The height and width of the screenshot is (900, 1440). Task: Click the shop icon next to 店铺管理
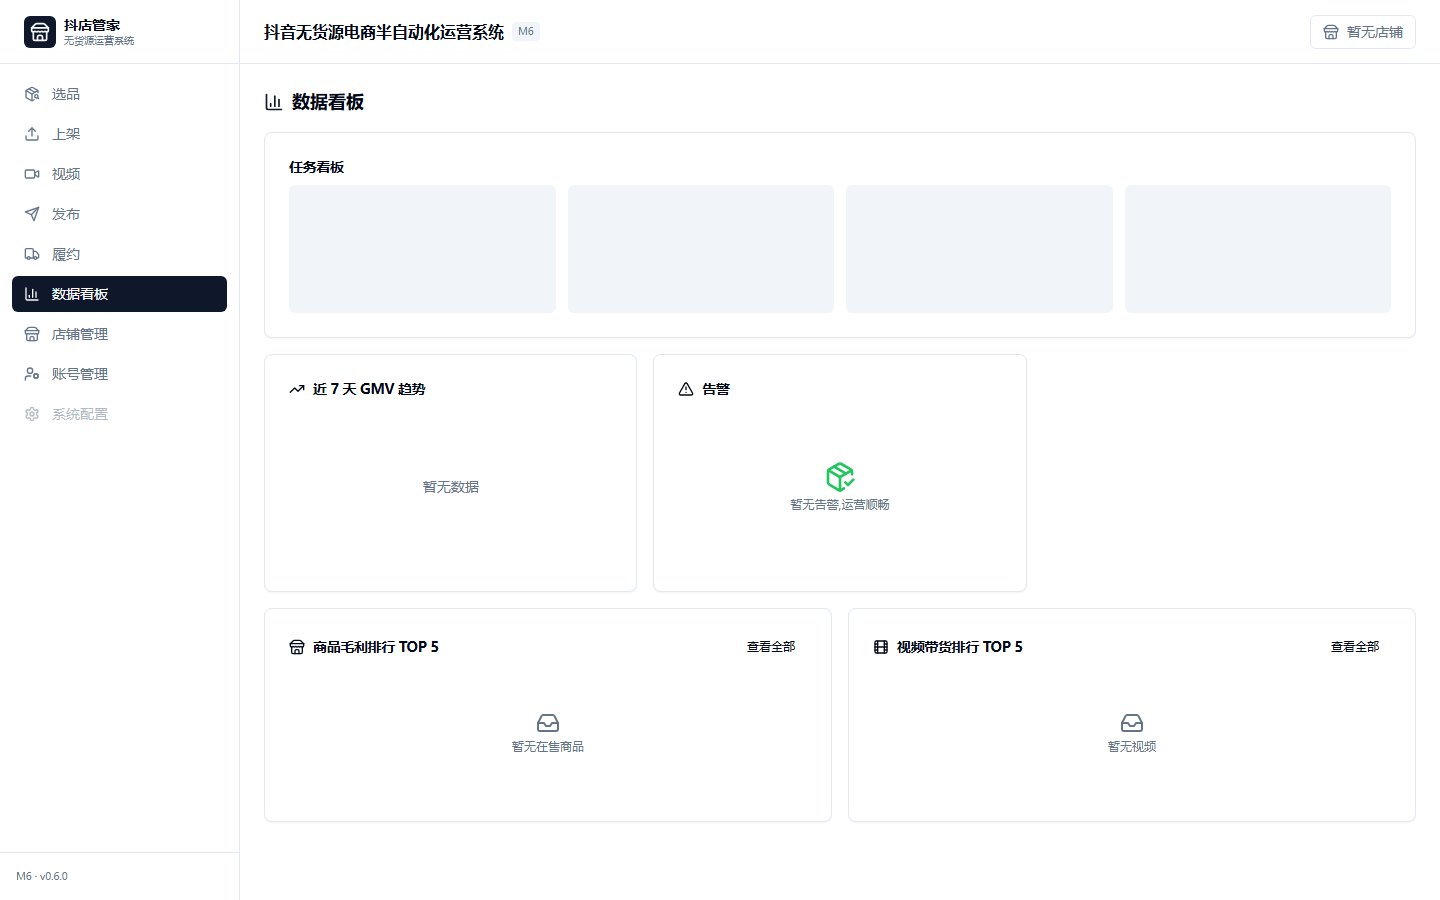[32, 334]
